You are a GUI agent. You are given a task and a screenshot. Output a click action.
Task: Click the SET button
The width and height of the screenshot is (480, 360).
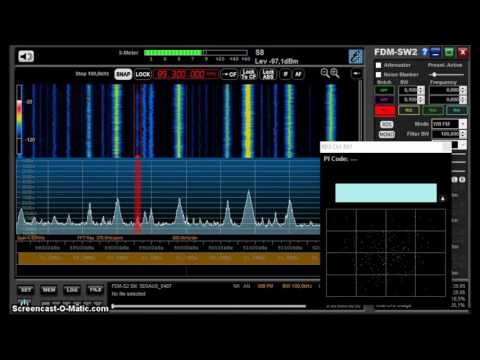click(26, 290)
